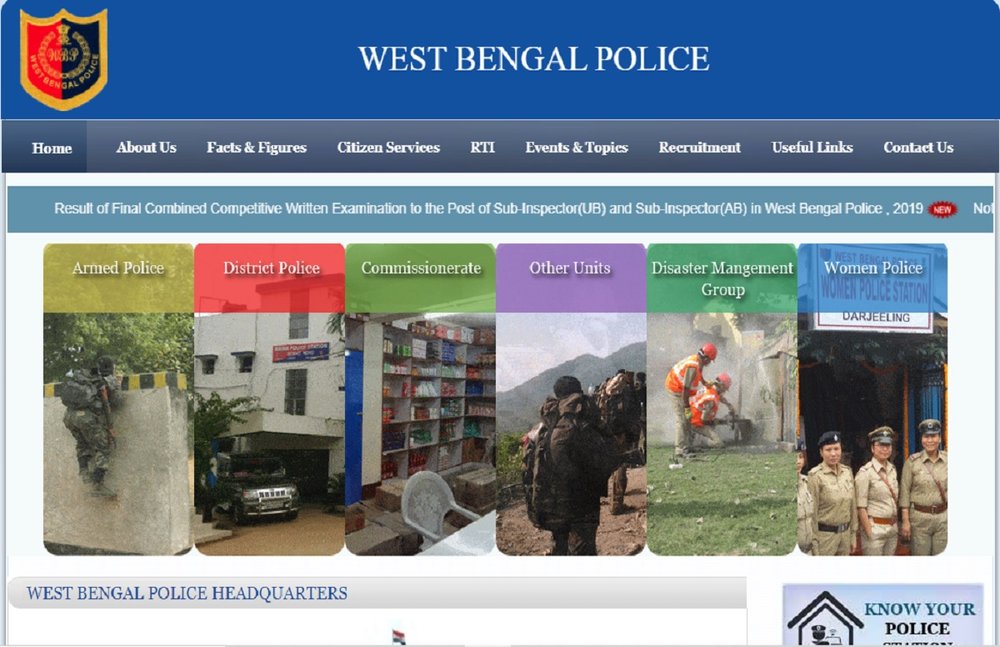This screenshot has height=647, width=1000.
Task: Select the District Police tile
Action: (x=269, y=399)
